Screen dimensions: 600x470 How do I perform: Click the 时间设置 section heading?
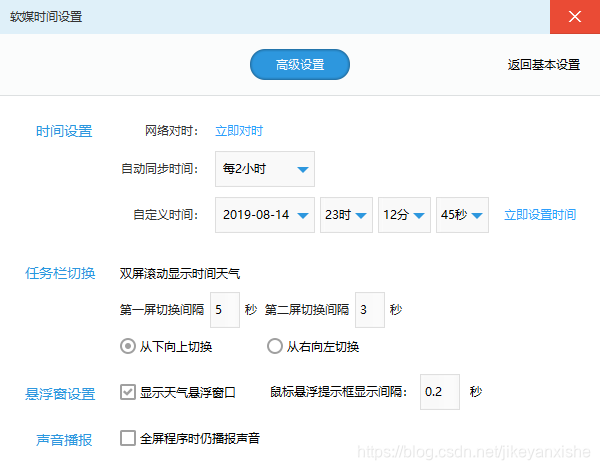pos(64,131)
